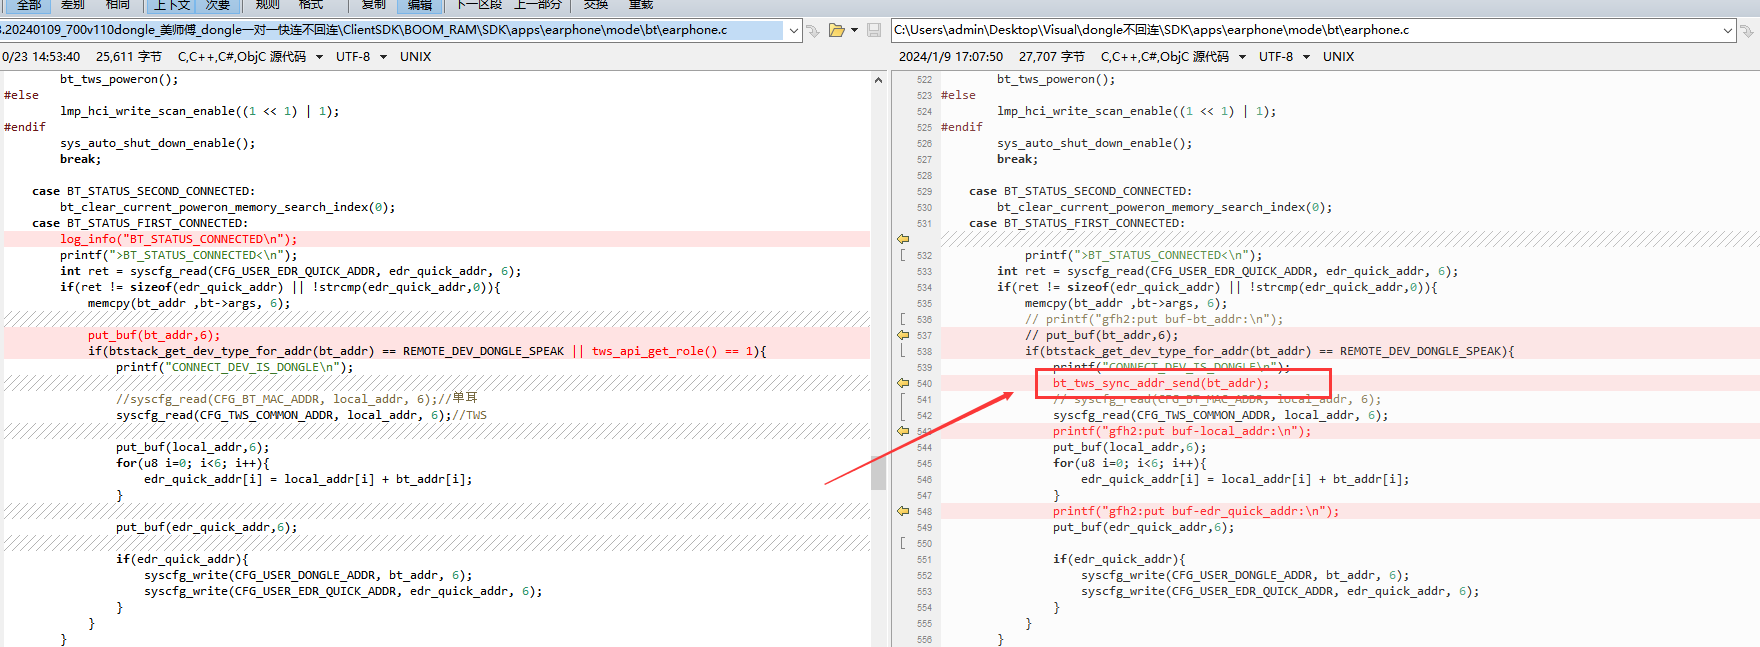
Task: Toggle the 差别 (differences) view
Action: click(x=73, y=5)
